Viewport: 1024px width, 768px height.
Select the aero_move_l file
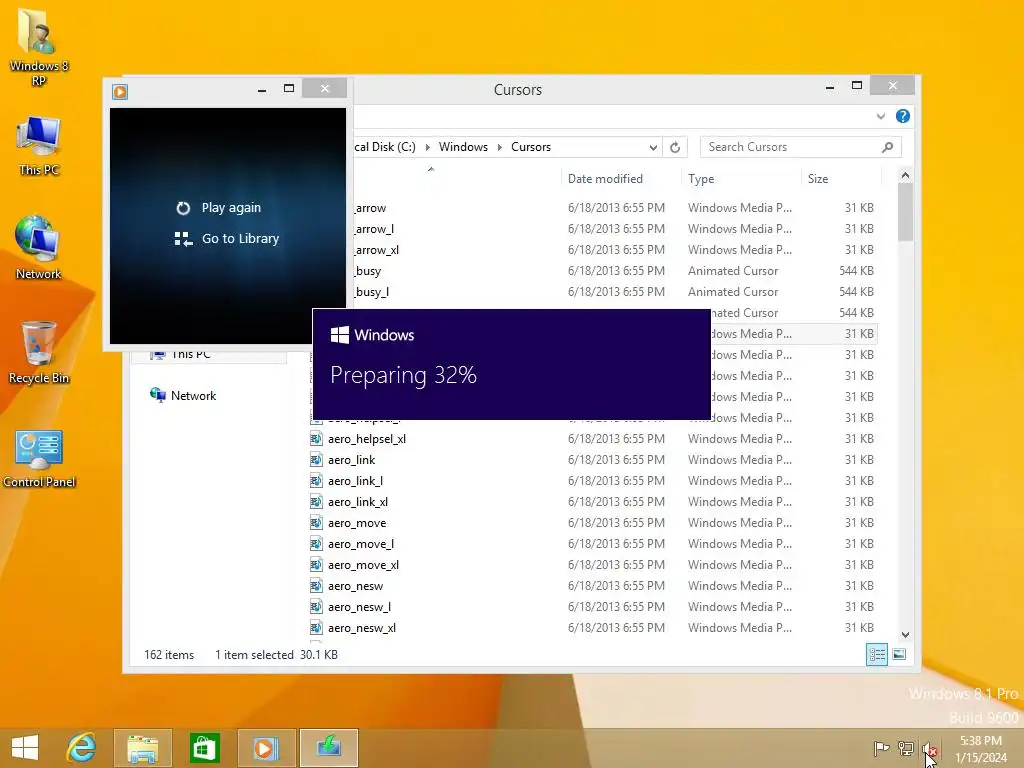click(x=361, y=544)
